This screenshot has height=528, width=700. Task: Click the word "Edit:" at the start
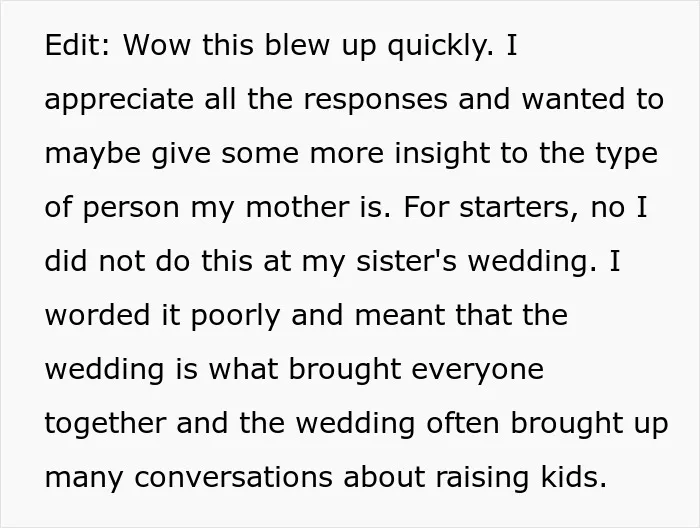pyautogui.click(x=77, y=45)
